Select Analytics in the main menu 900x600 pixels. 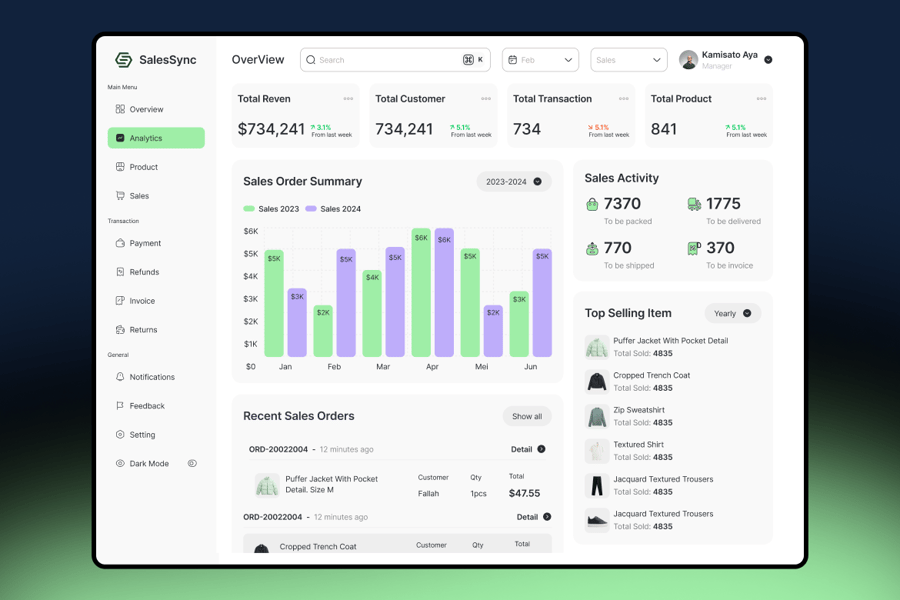click(x=156, y=138)
